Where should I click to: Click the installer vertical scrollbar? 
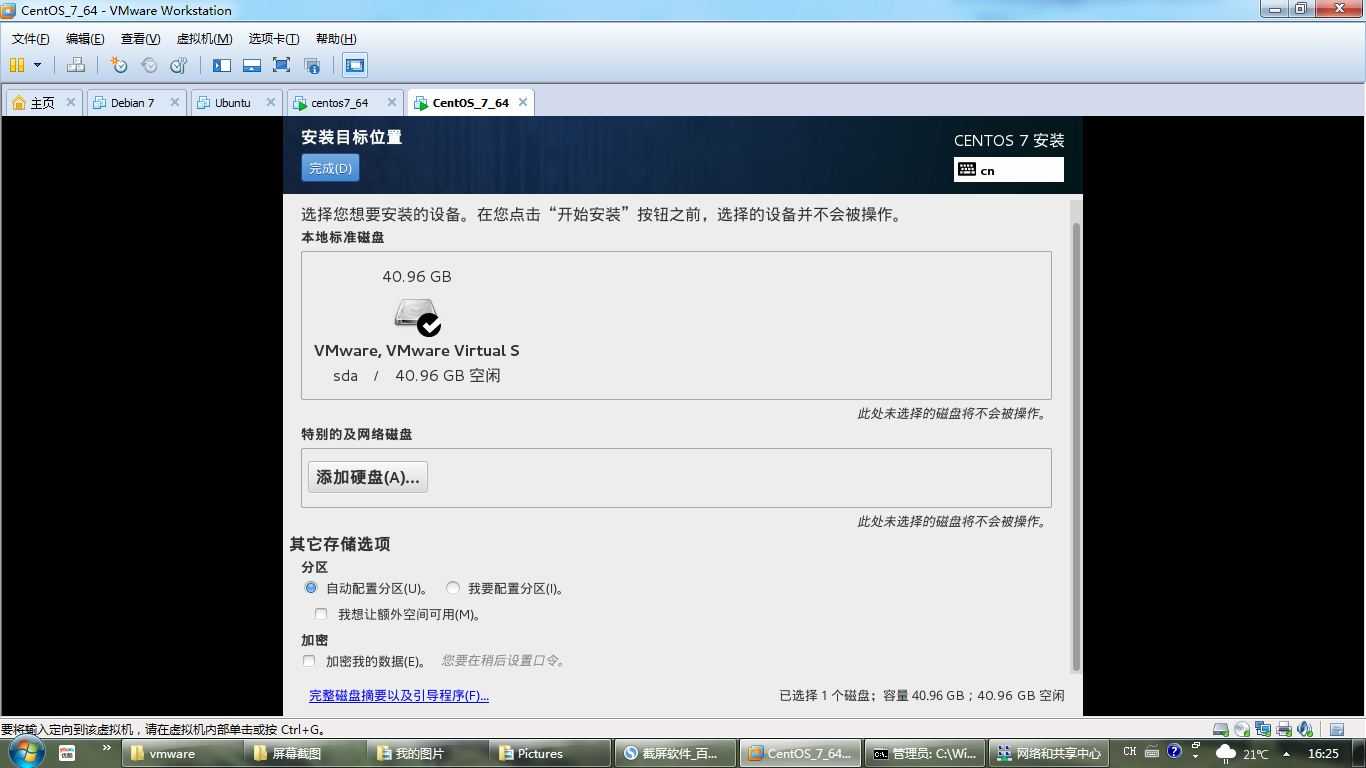(x=1076, y=447)
